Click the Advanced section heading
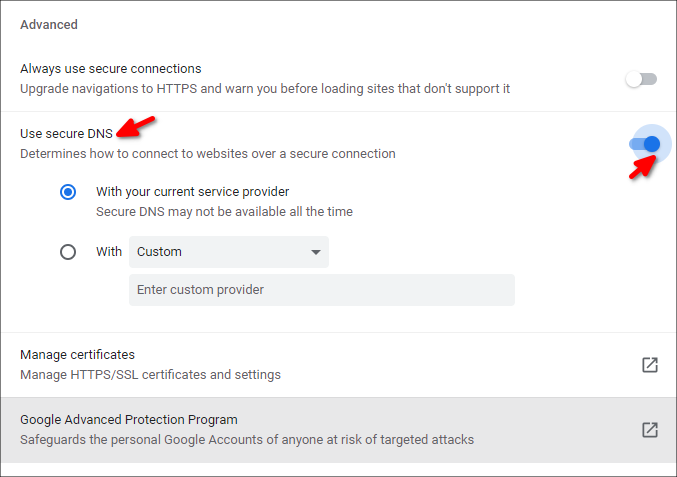 tap(49, 25)
